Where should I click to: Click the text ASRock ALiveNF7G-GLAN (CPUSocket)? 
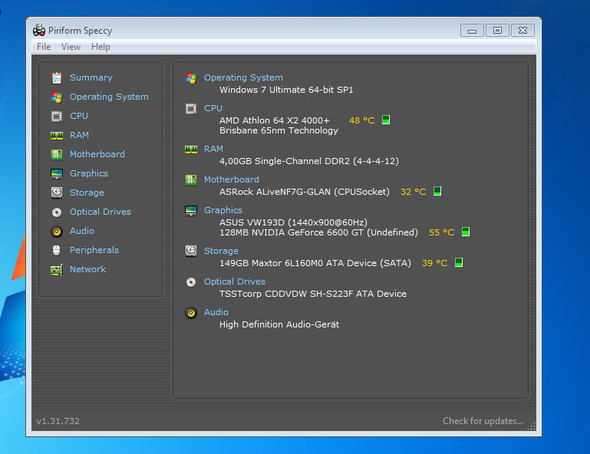pyautogui.click(x=304, y=192)
